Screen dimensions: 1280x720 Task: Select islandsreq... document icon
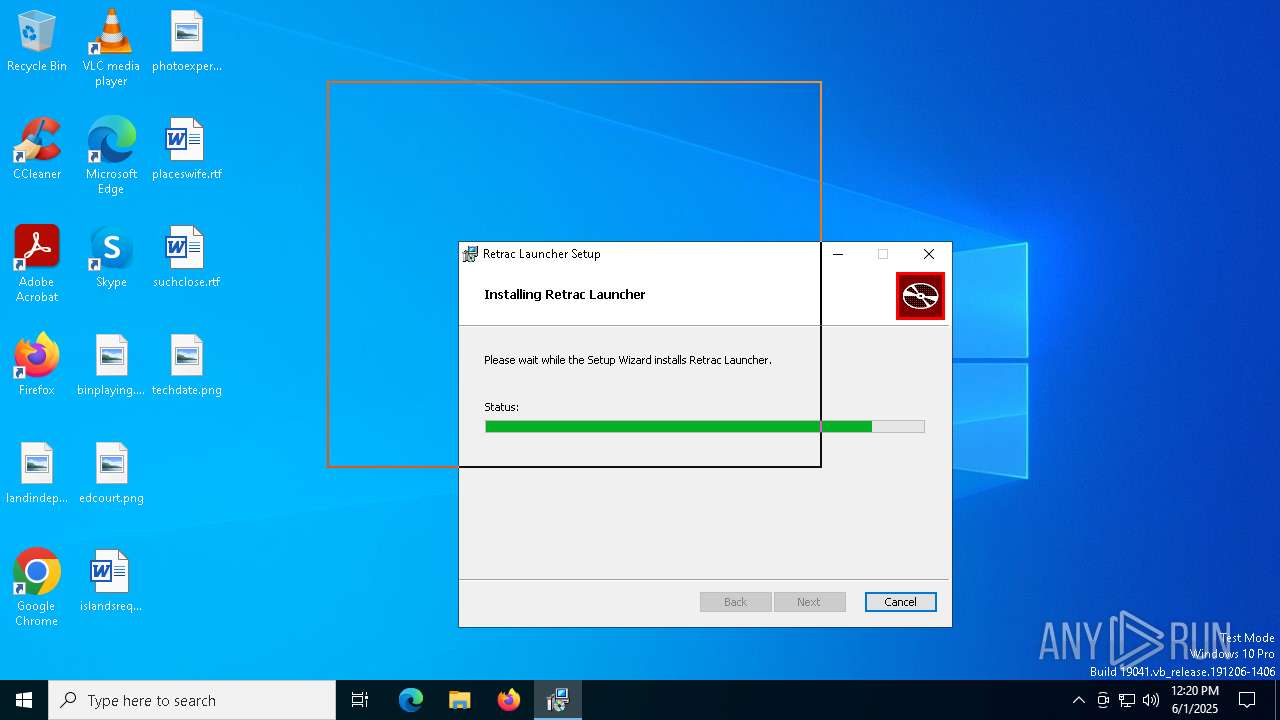tap(111, 582)
